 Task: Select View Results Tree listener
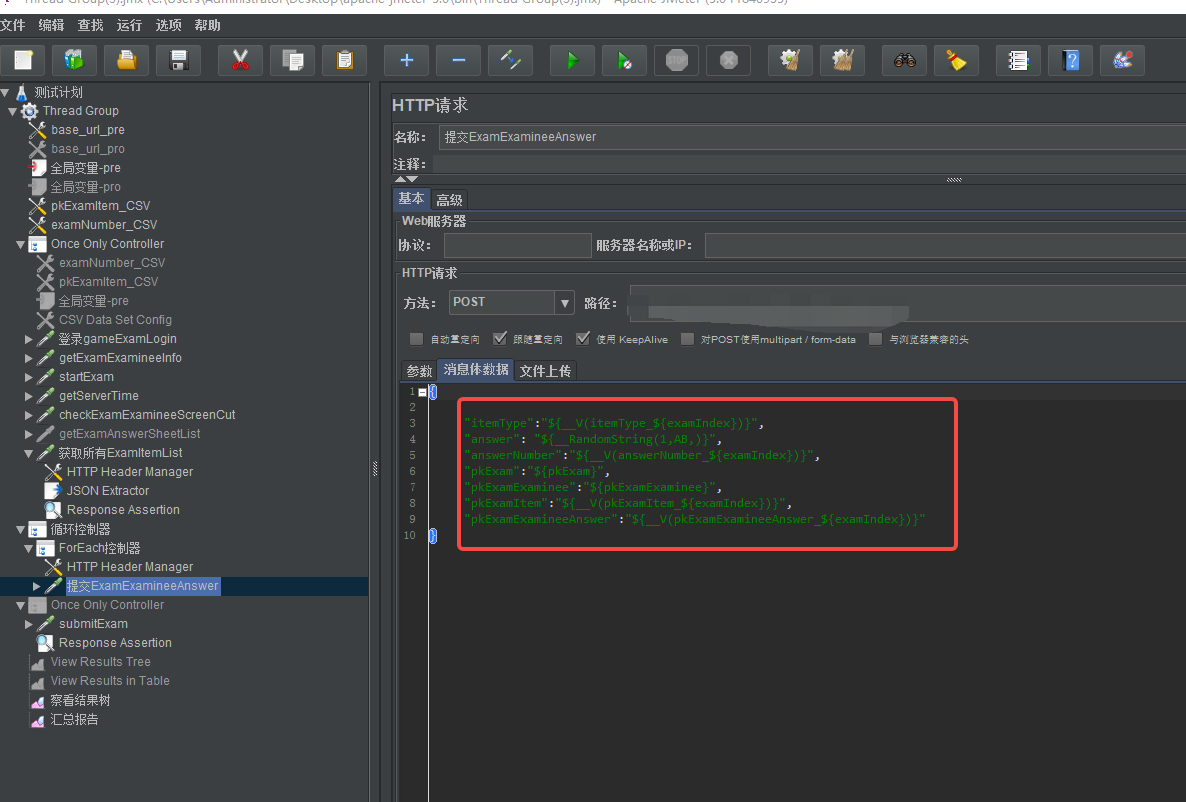coord(101,662)
